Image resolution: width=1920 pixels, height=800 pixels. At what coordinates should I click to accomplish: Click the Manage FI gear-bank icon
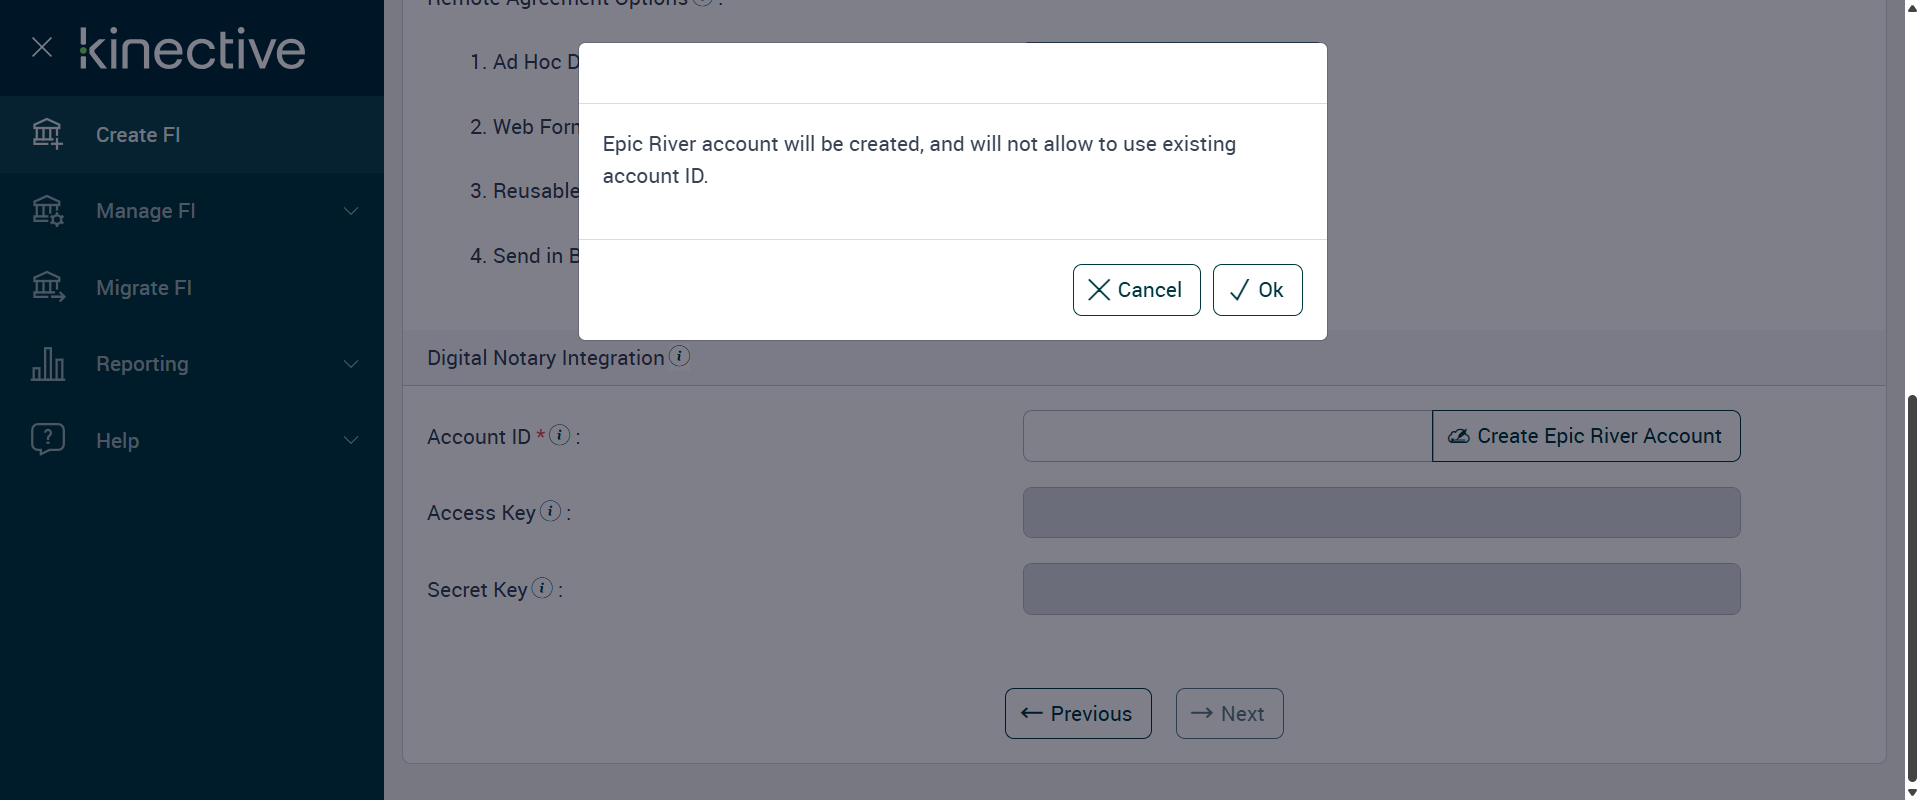(x=47, y=211)
